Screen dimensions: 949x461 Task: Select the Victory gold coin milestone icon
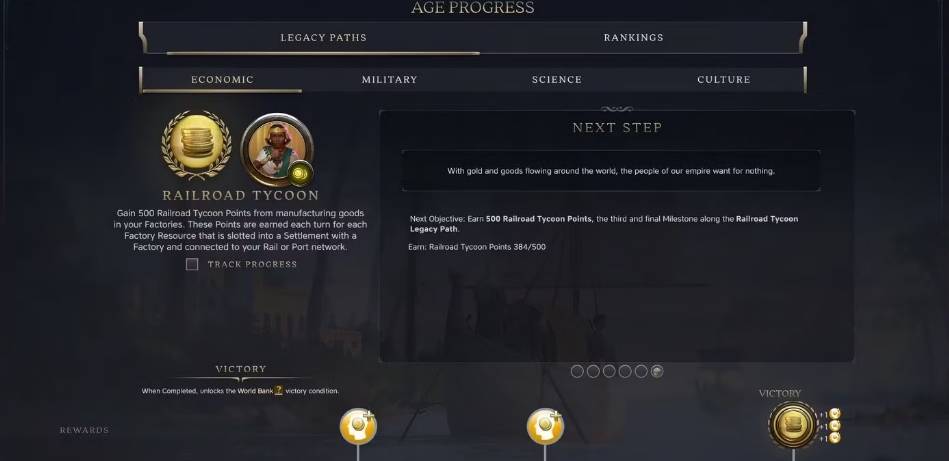pyautogui.click(x=792, y=425)
